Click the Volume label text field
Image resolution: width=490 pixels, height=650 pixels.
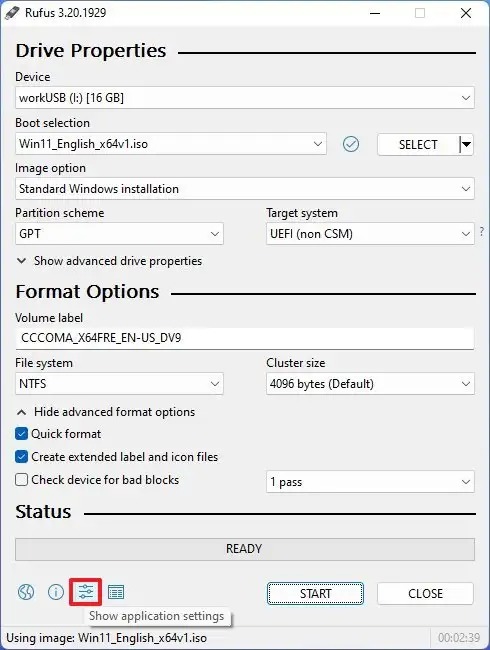coord(245,338)
